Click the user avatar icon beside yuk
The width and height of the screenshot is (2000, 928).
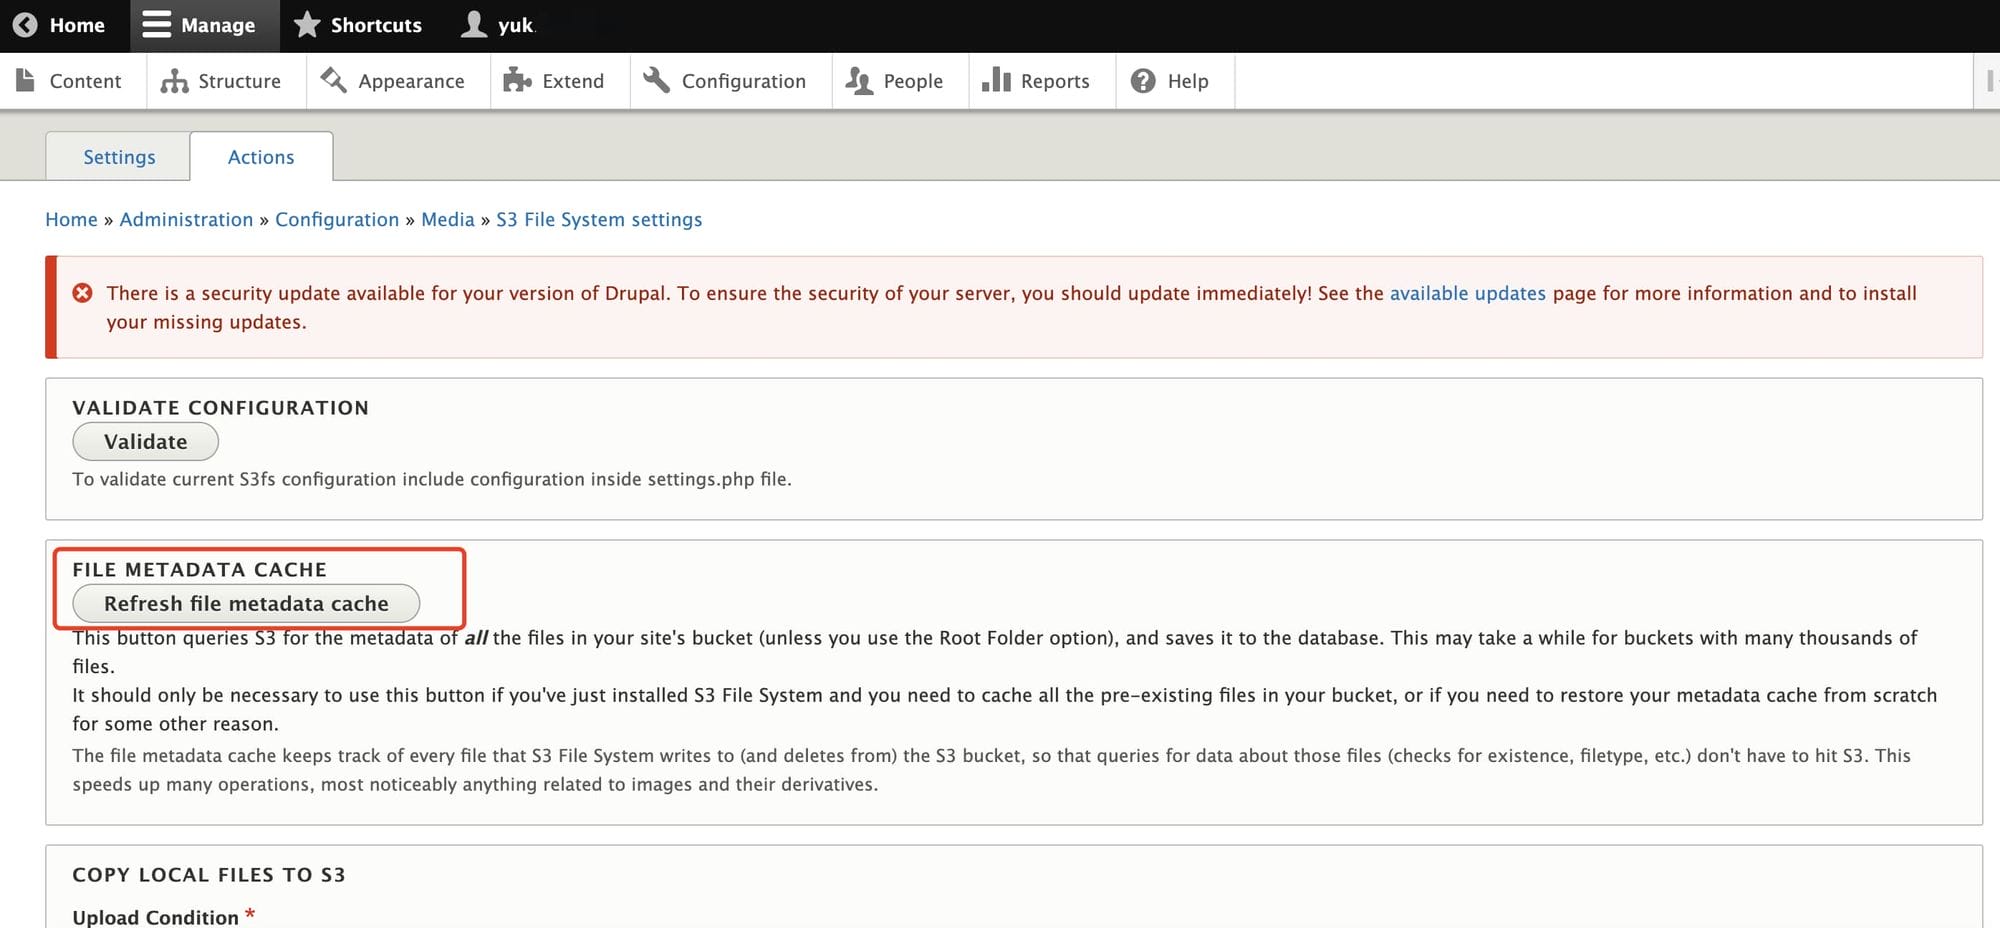(474, 24)
